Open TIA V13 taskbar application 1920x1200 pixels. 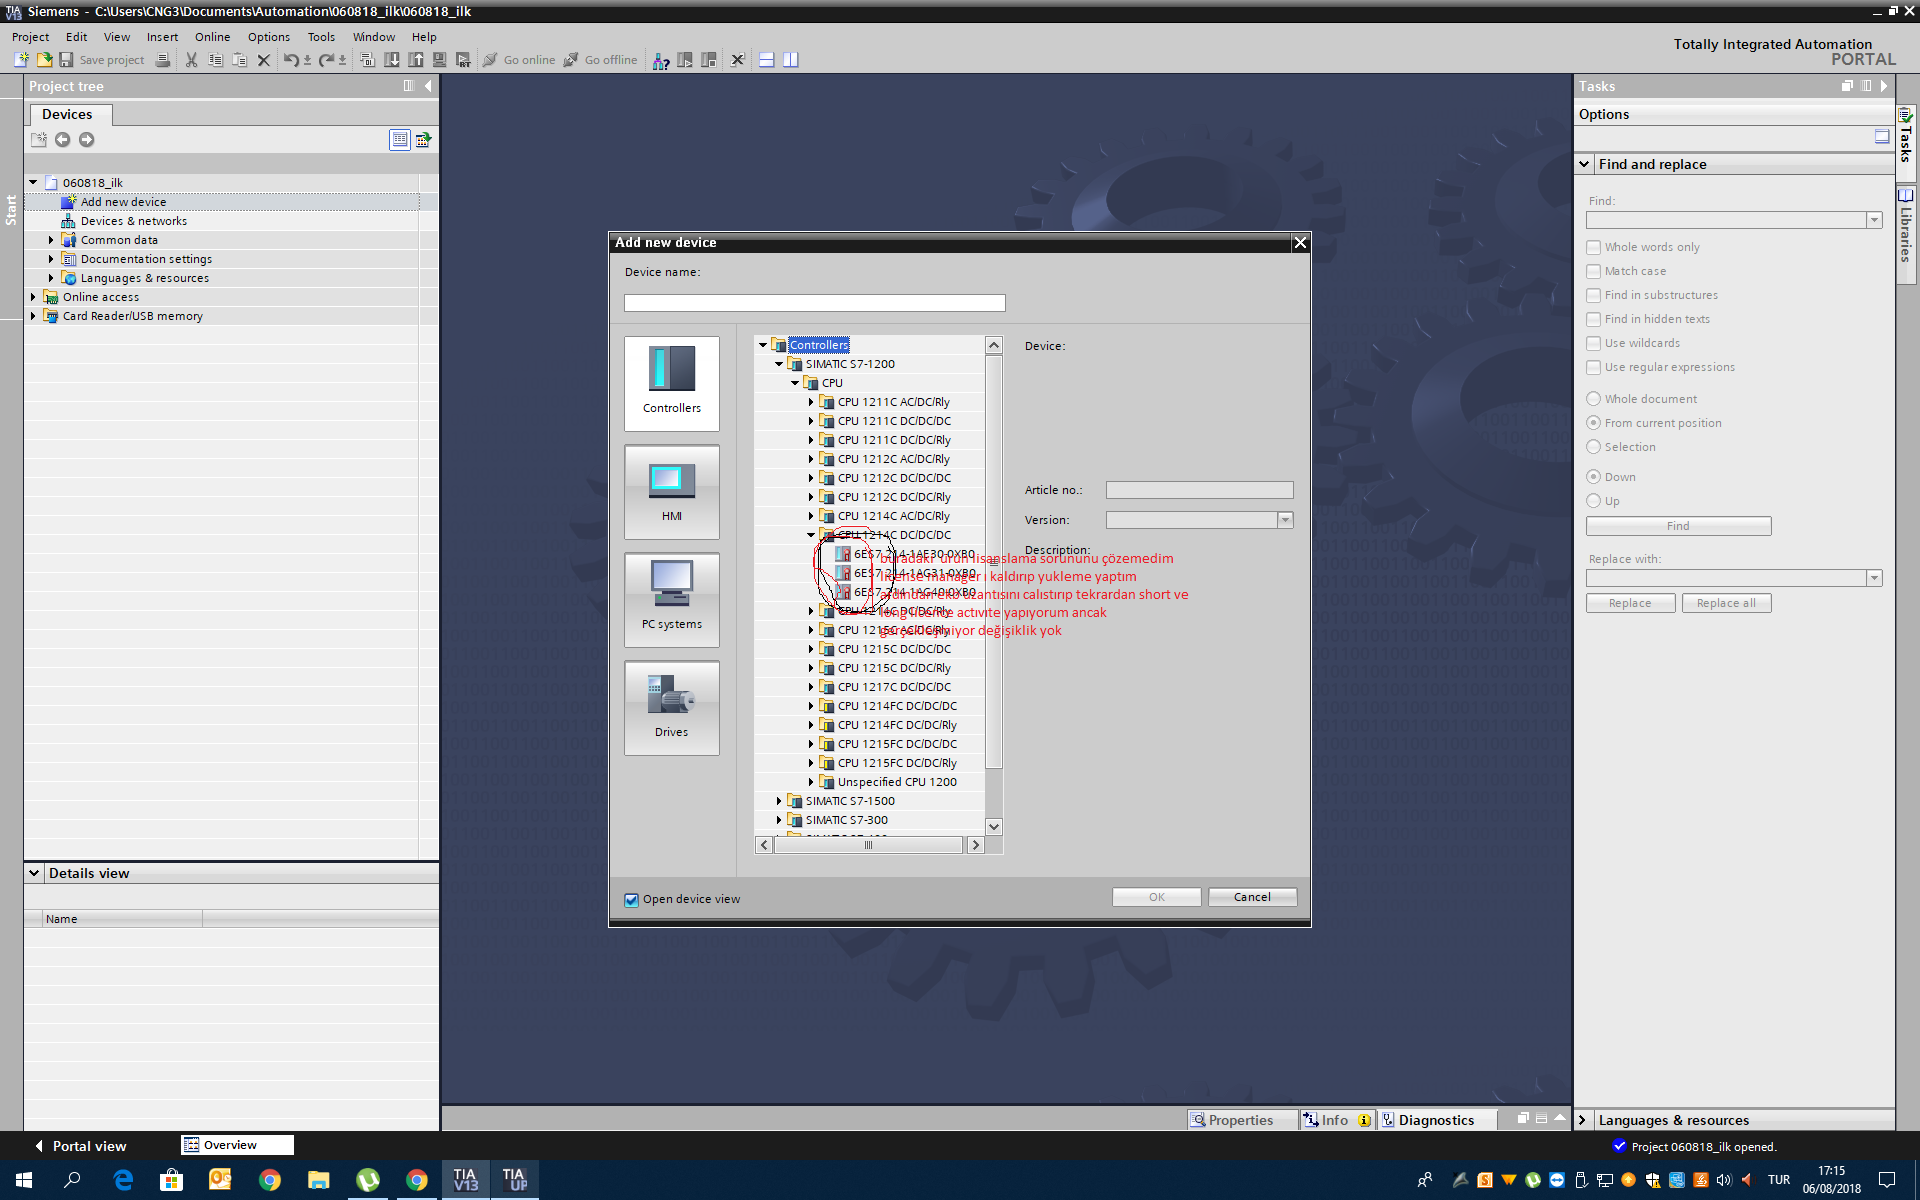pyautogui.click(x=466, y=1180)
